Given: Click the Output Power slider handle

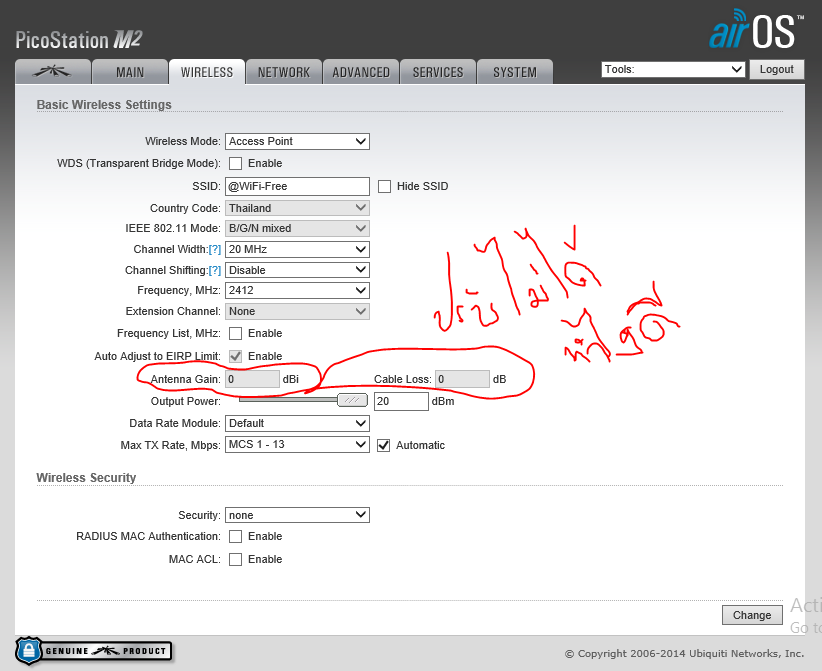Looking at the screenshot, I should click(352, 401).
